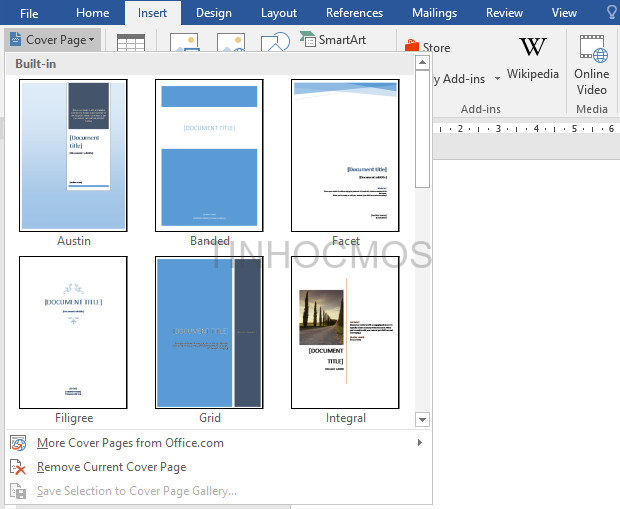Click Remove Current Cover Page
Viewport: 620px width, 509px height.
217,467
